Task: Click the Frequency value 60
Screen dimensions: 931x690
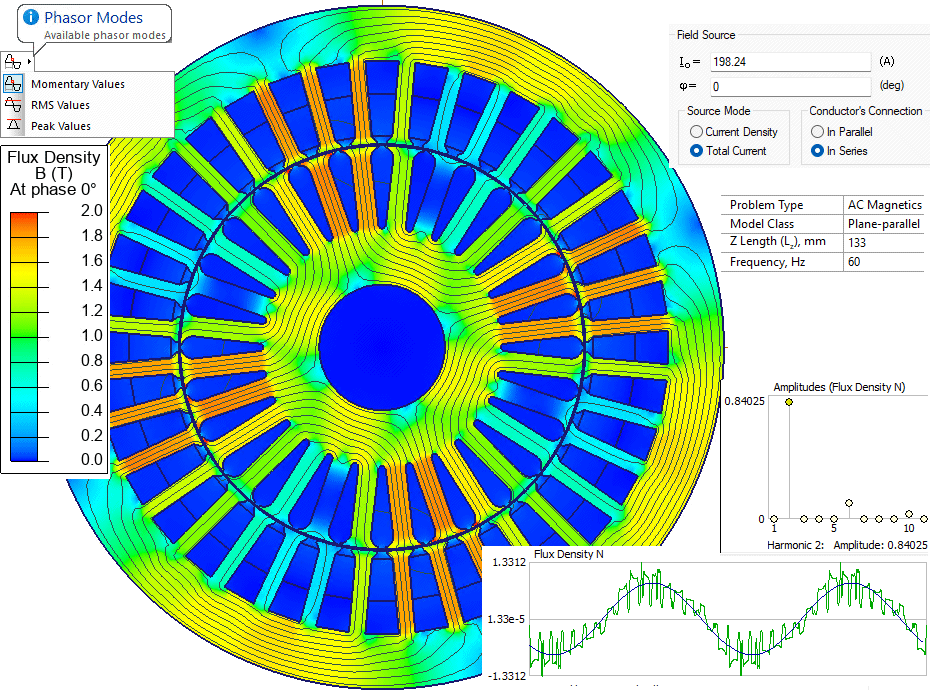Action: click(x=854, y=262)
